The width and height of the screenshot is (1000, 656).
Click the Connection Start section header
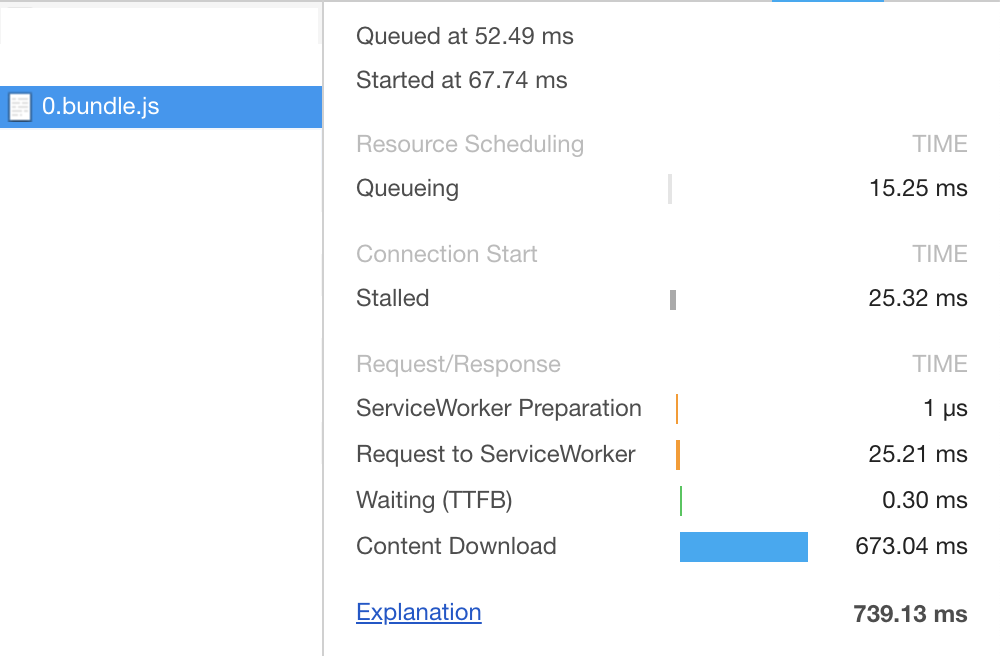[x=447, y=254]
